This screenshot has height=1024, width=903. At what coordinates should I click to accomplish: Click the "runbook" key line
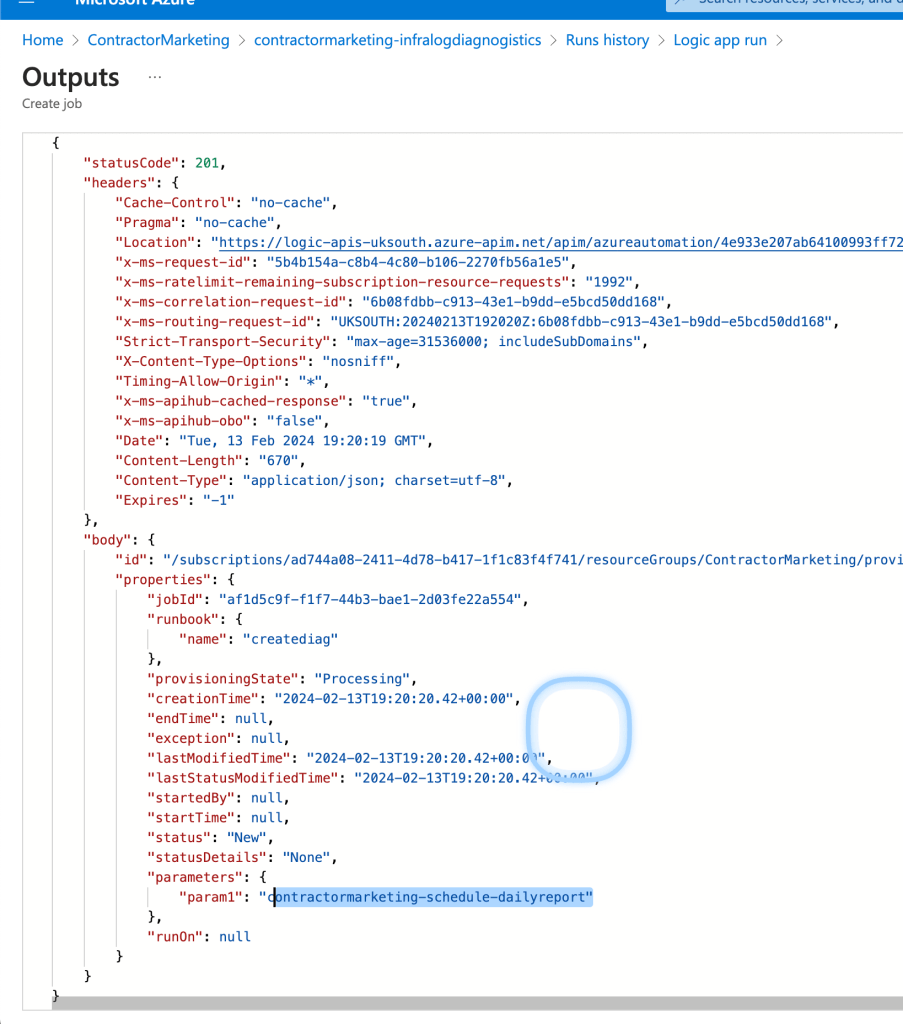tap(195, 619)
